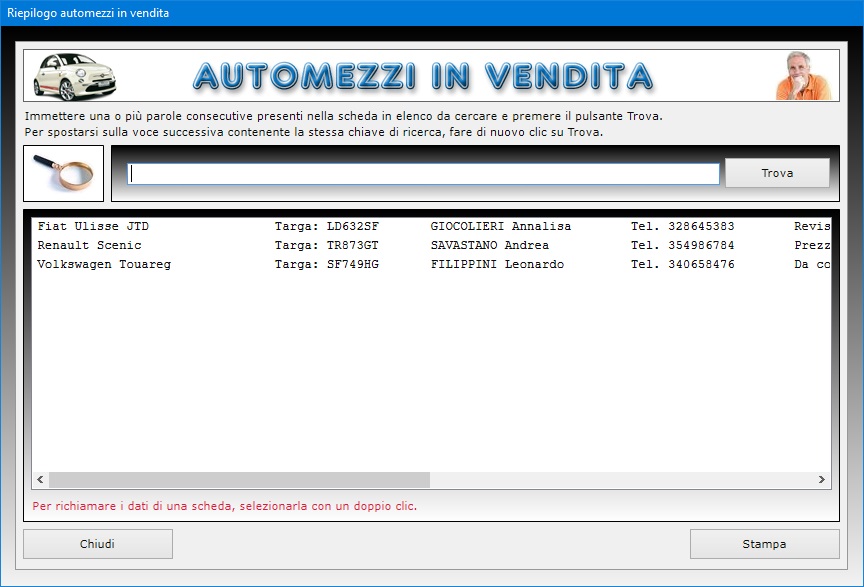The height and width of the screenshot is (587, 864).
Task: Click owner name FILIPPINI Leonardo
Action: [497, 265]
